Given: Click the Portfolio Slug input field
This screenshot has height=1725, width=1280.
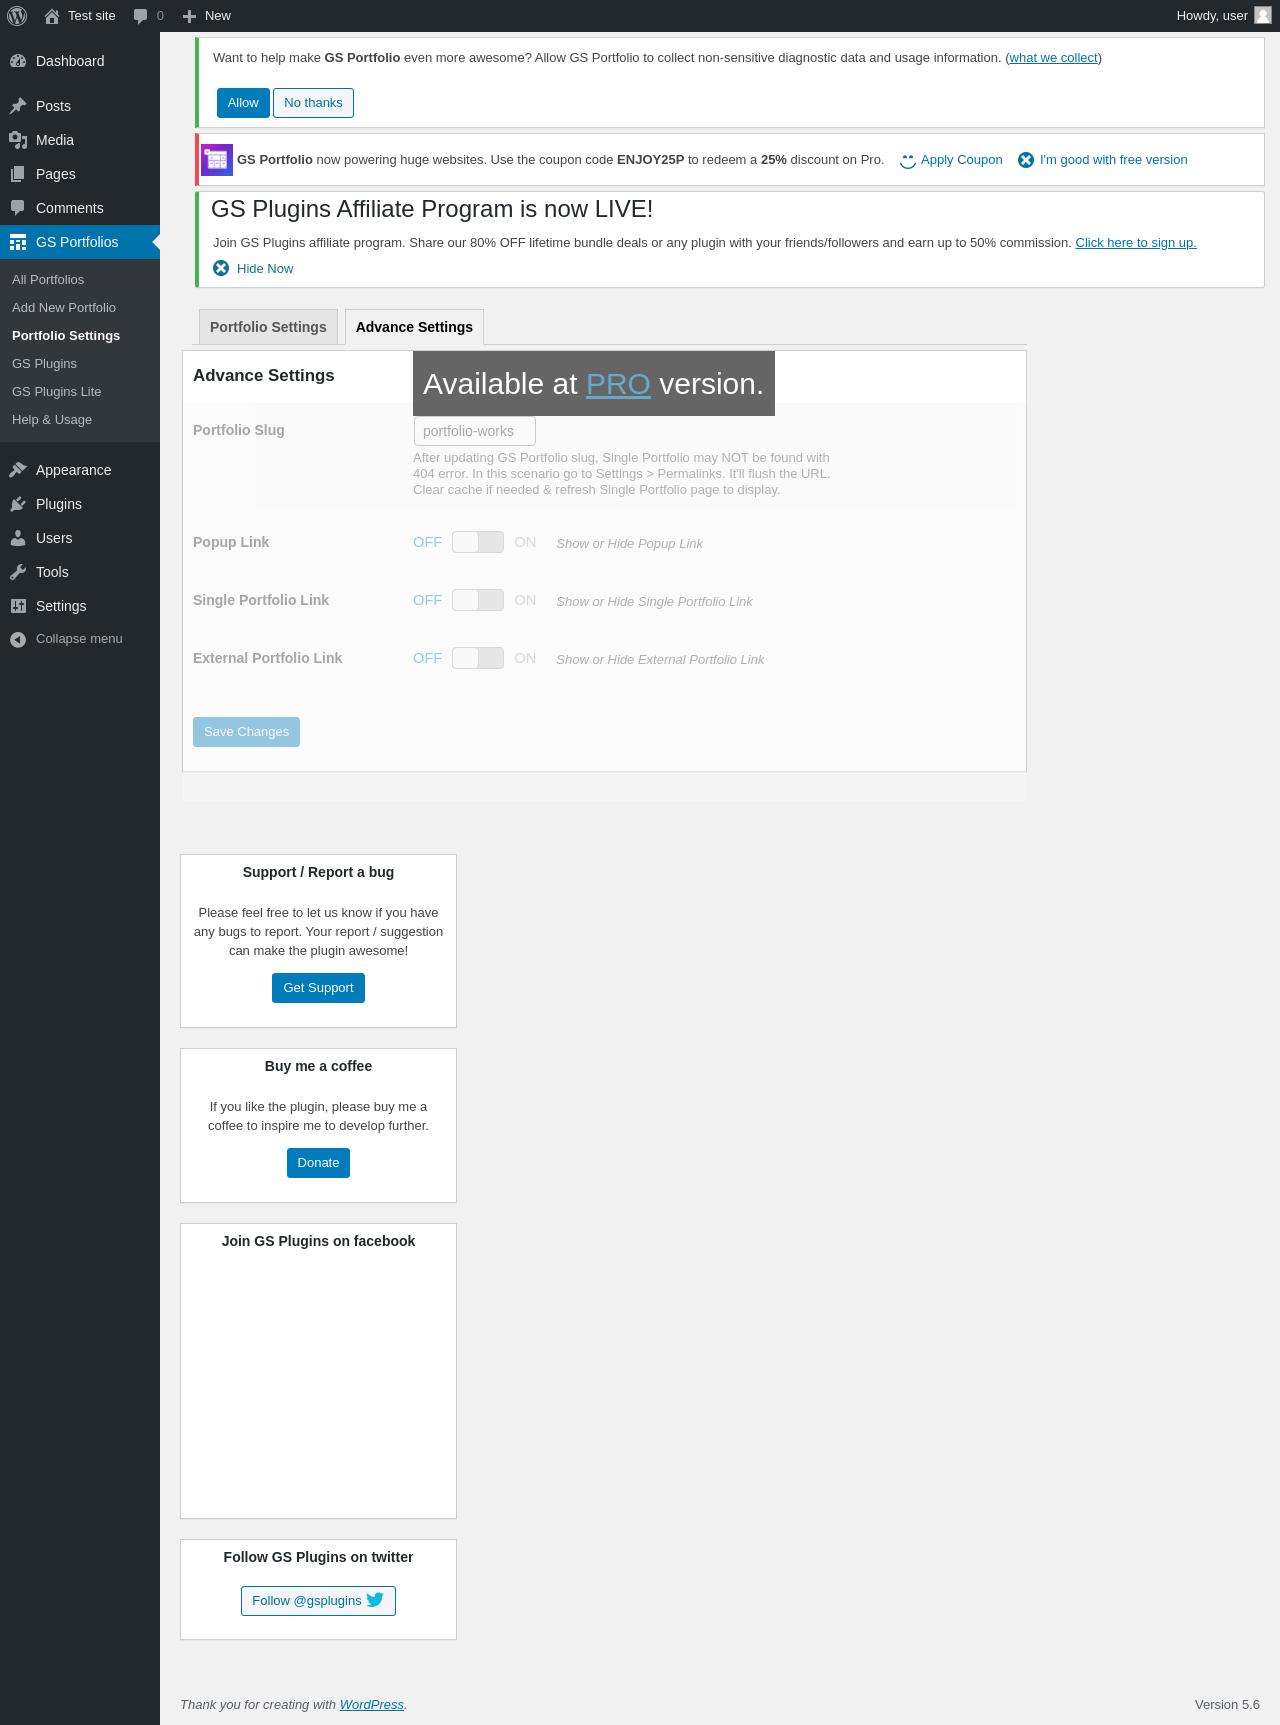Looking at the screenshot, I should coord(475,431).
